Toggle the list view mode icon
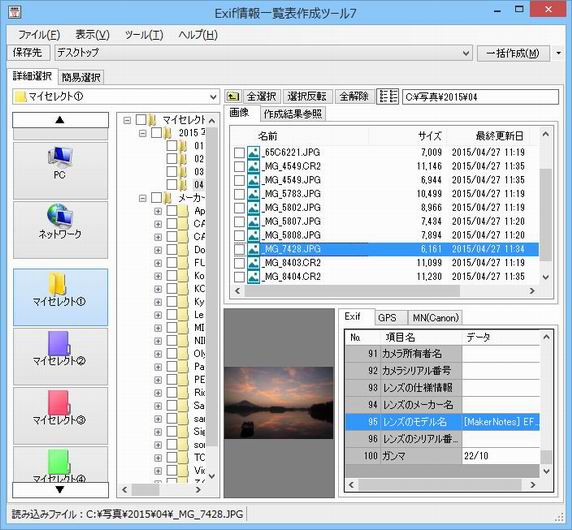This screenshot has width=572, height=530. click(388, 97)
